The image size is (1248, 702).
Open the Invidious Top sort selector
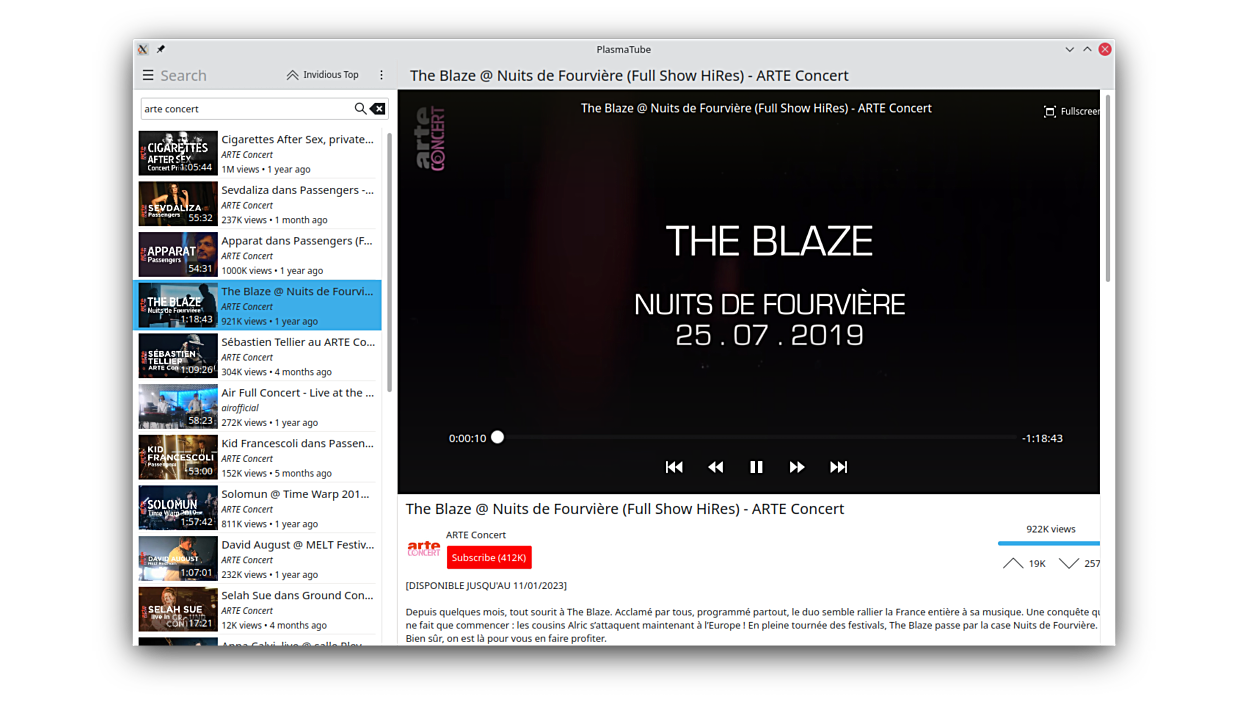click(322, 75)
